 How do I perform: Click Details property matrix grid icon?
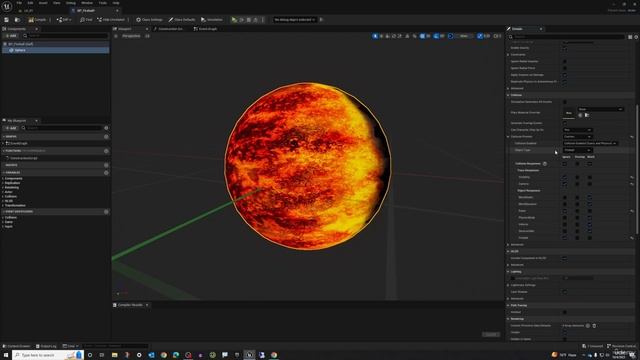(630, 37)
